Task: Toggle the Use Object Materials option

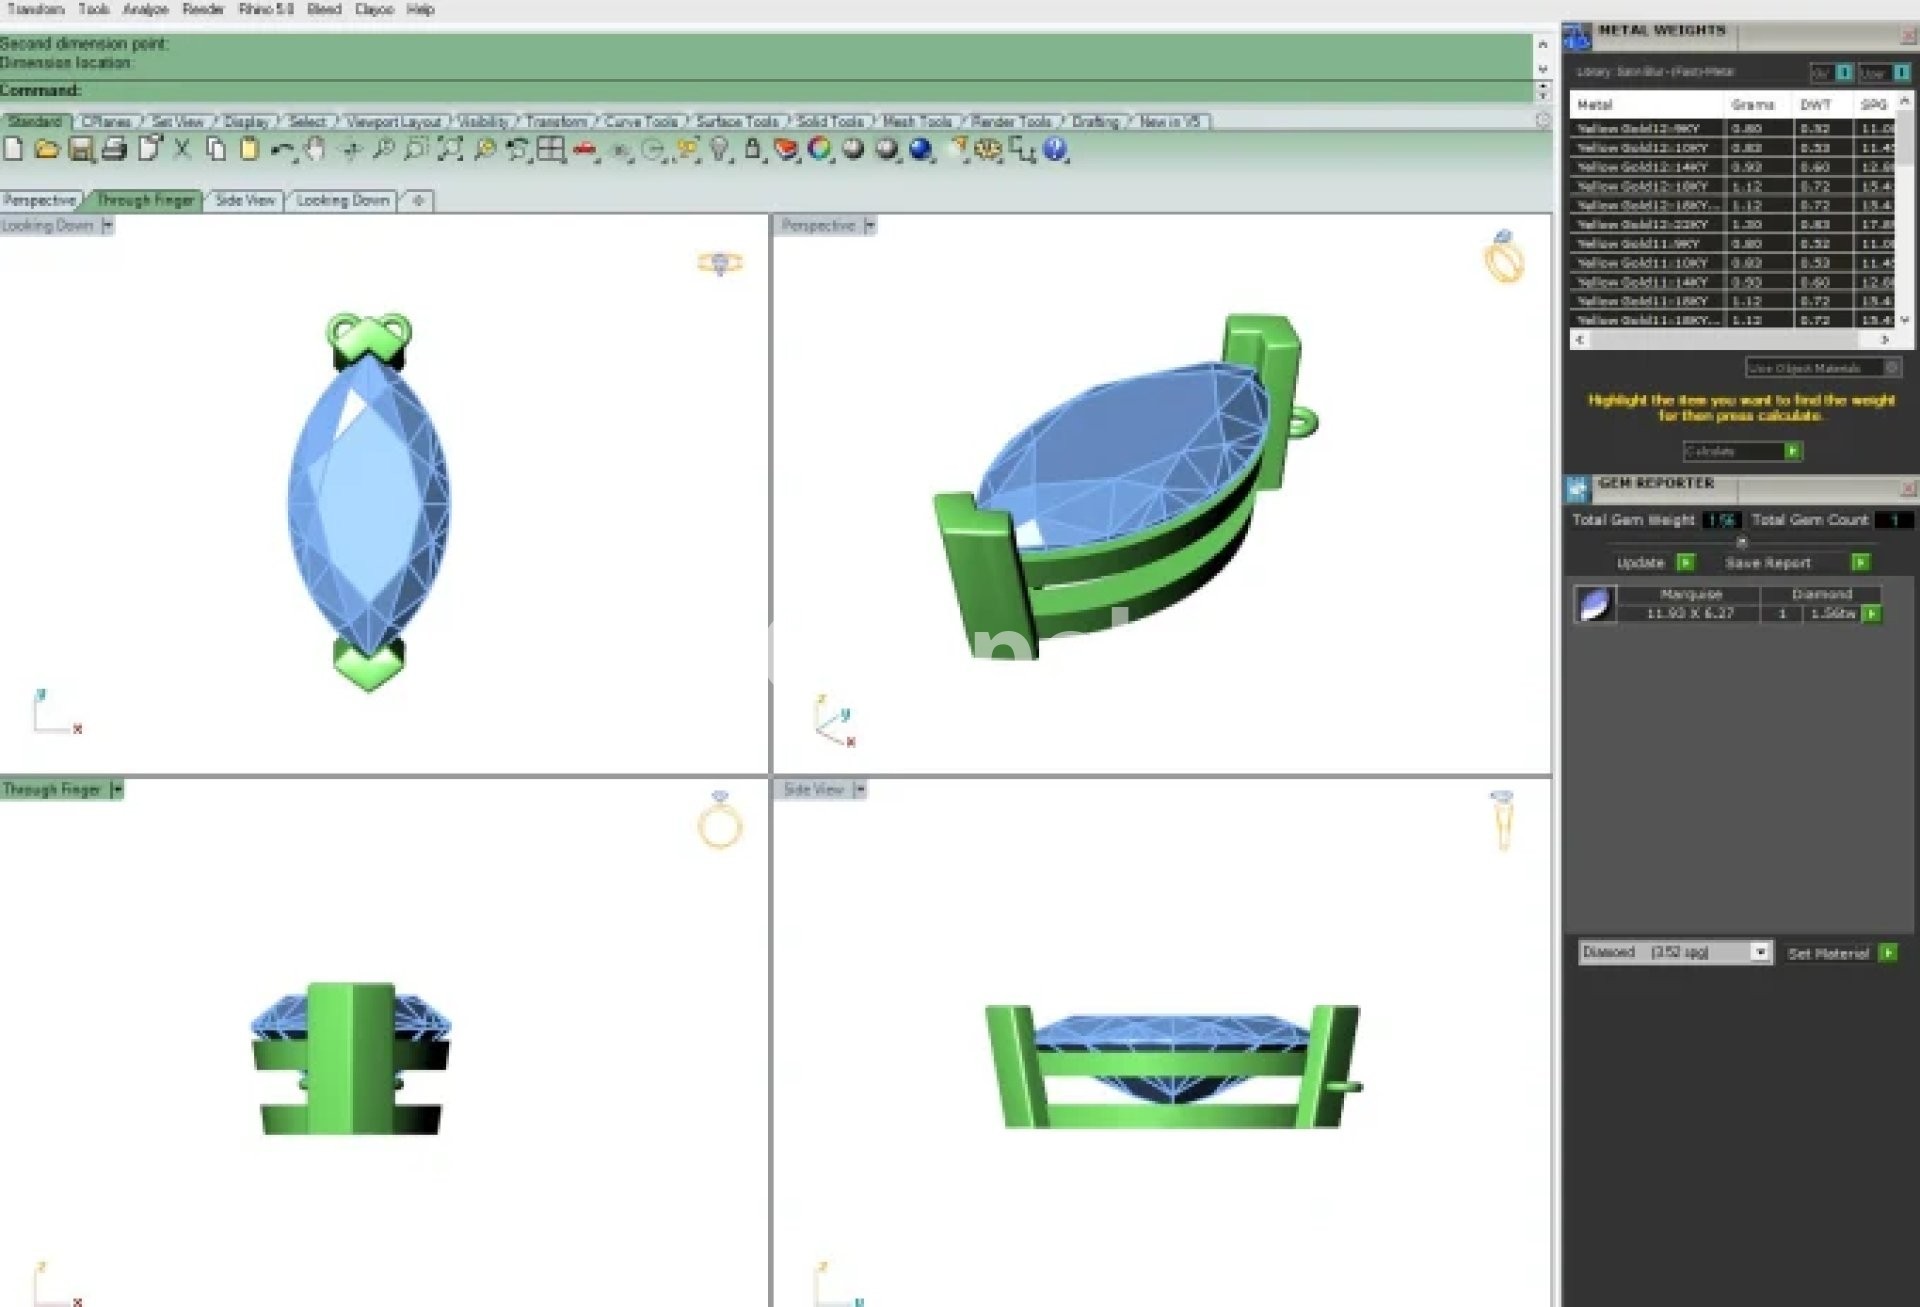Action: (x=1891, y=368)
